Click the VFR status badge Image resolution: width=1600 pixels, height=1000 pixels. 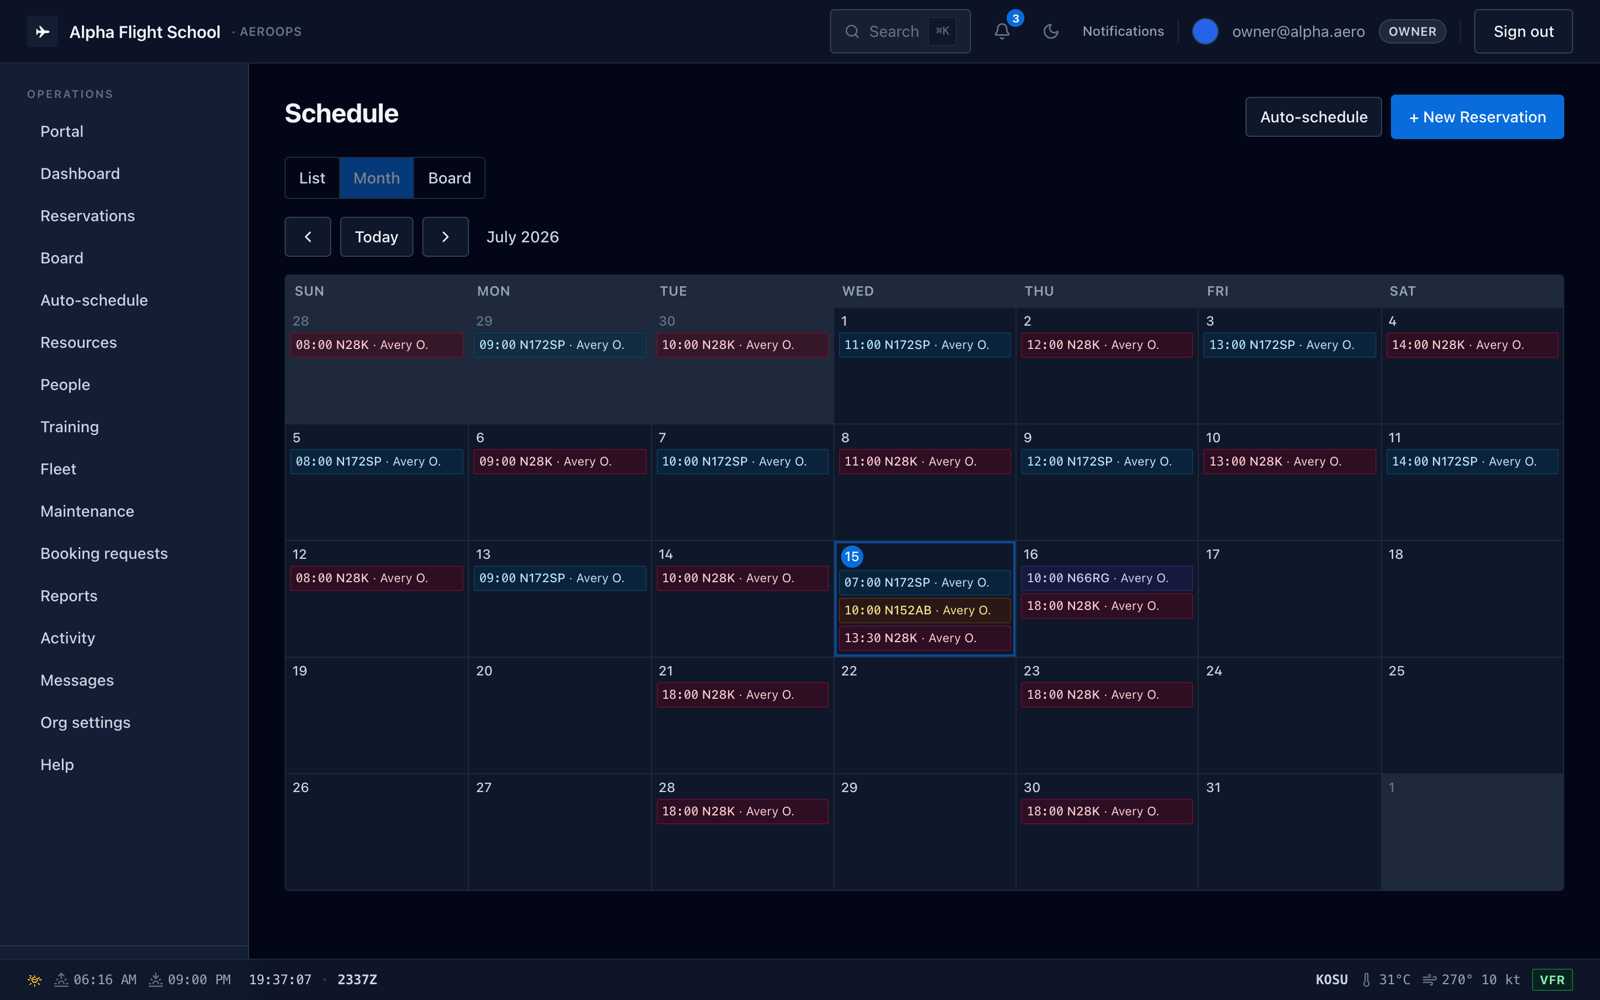pos(1552,980)
